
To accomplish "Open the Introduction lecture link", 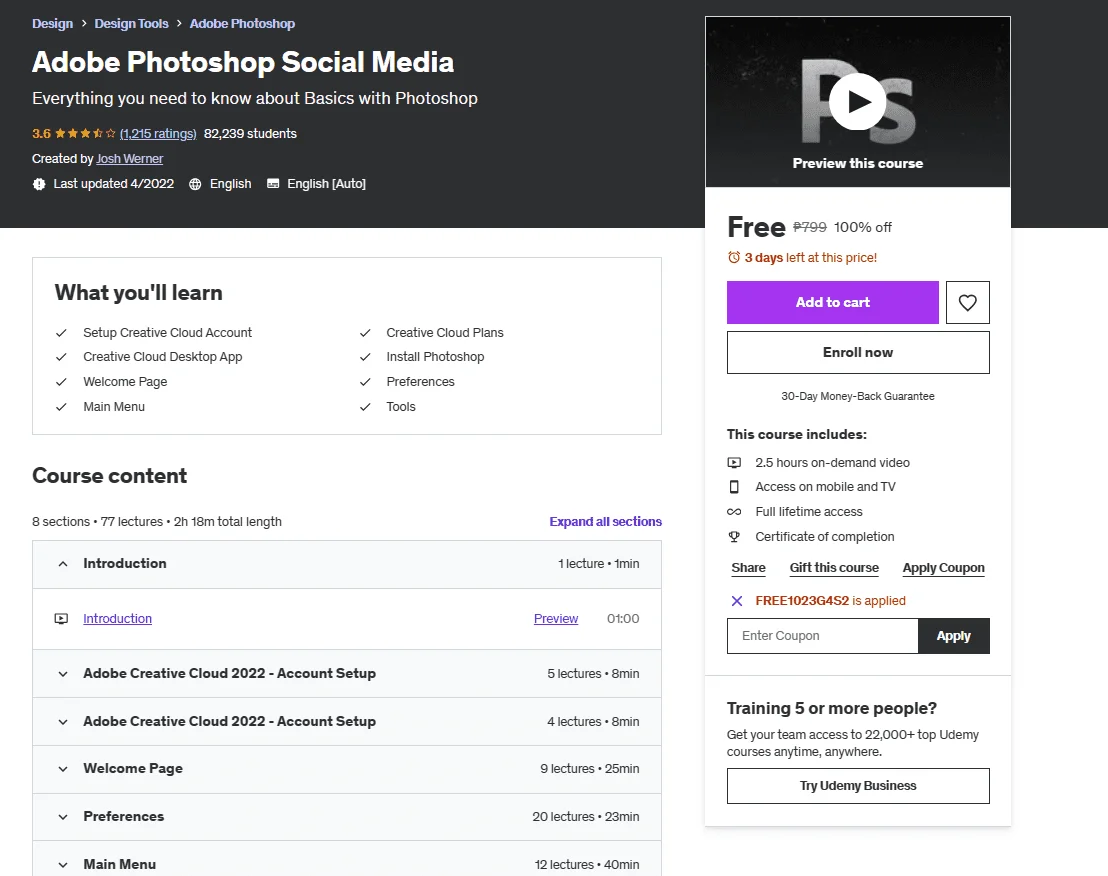I will tap(117, 619).
